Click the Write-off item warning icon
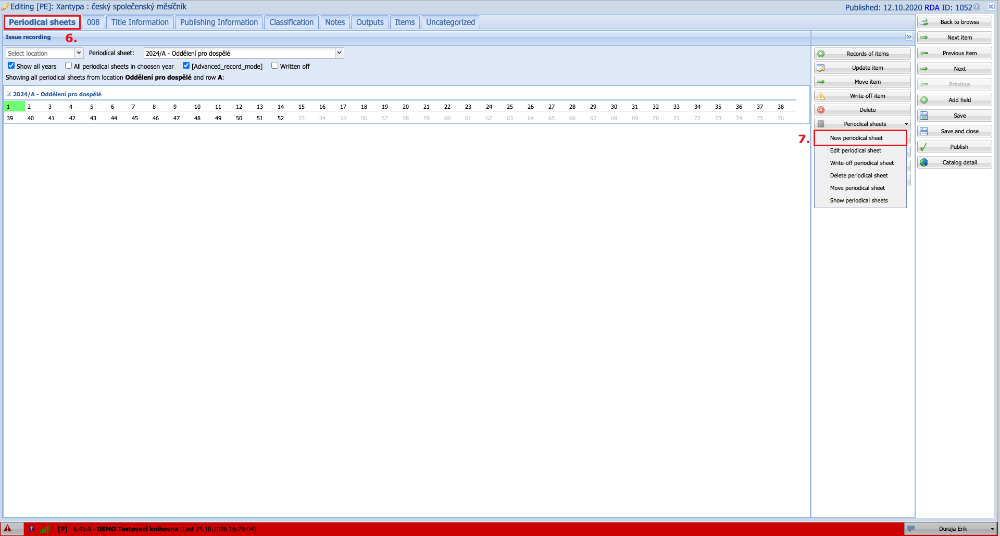Image resolution: width=1000 pixels, height=536 pixels. click(x=821, y=96)
